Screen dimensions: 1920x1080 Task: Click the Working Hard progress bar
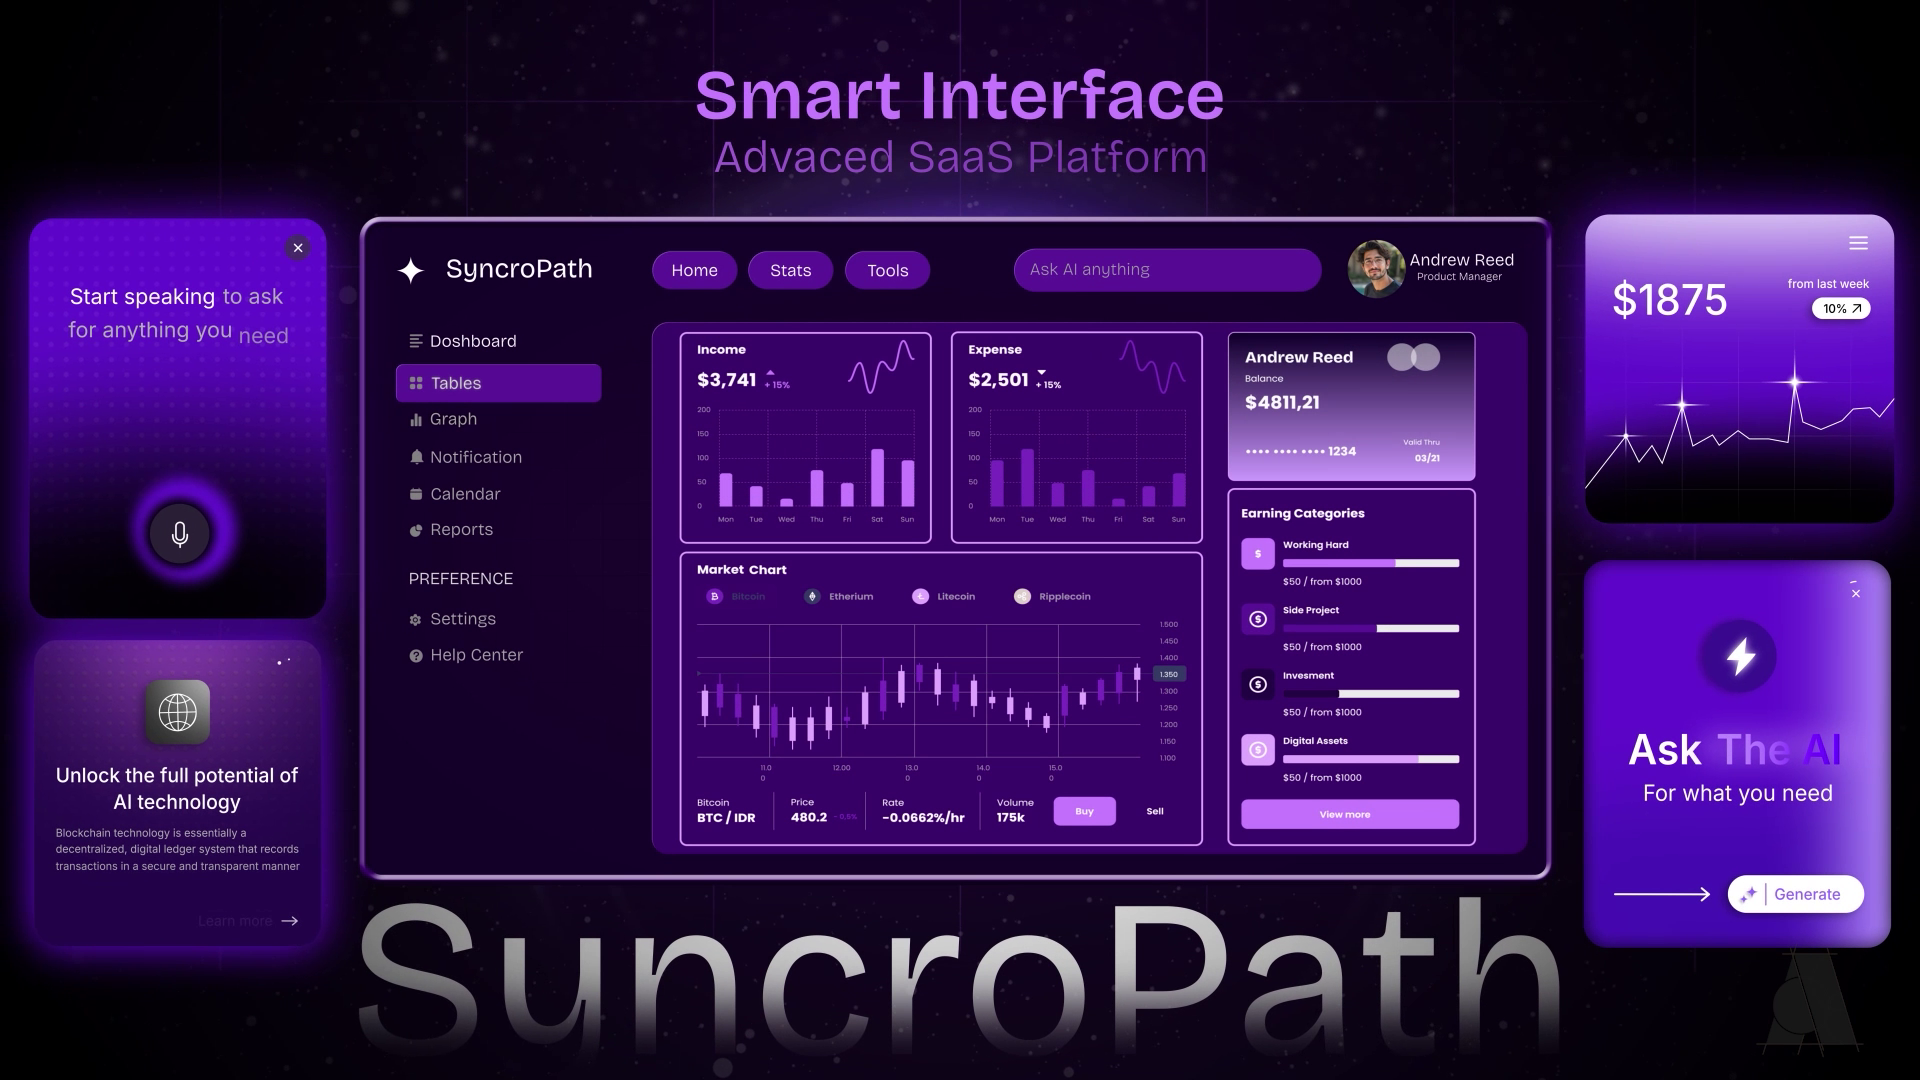(1371, 563)
